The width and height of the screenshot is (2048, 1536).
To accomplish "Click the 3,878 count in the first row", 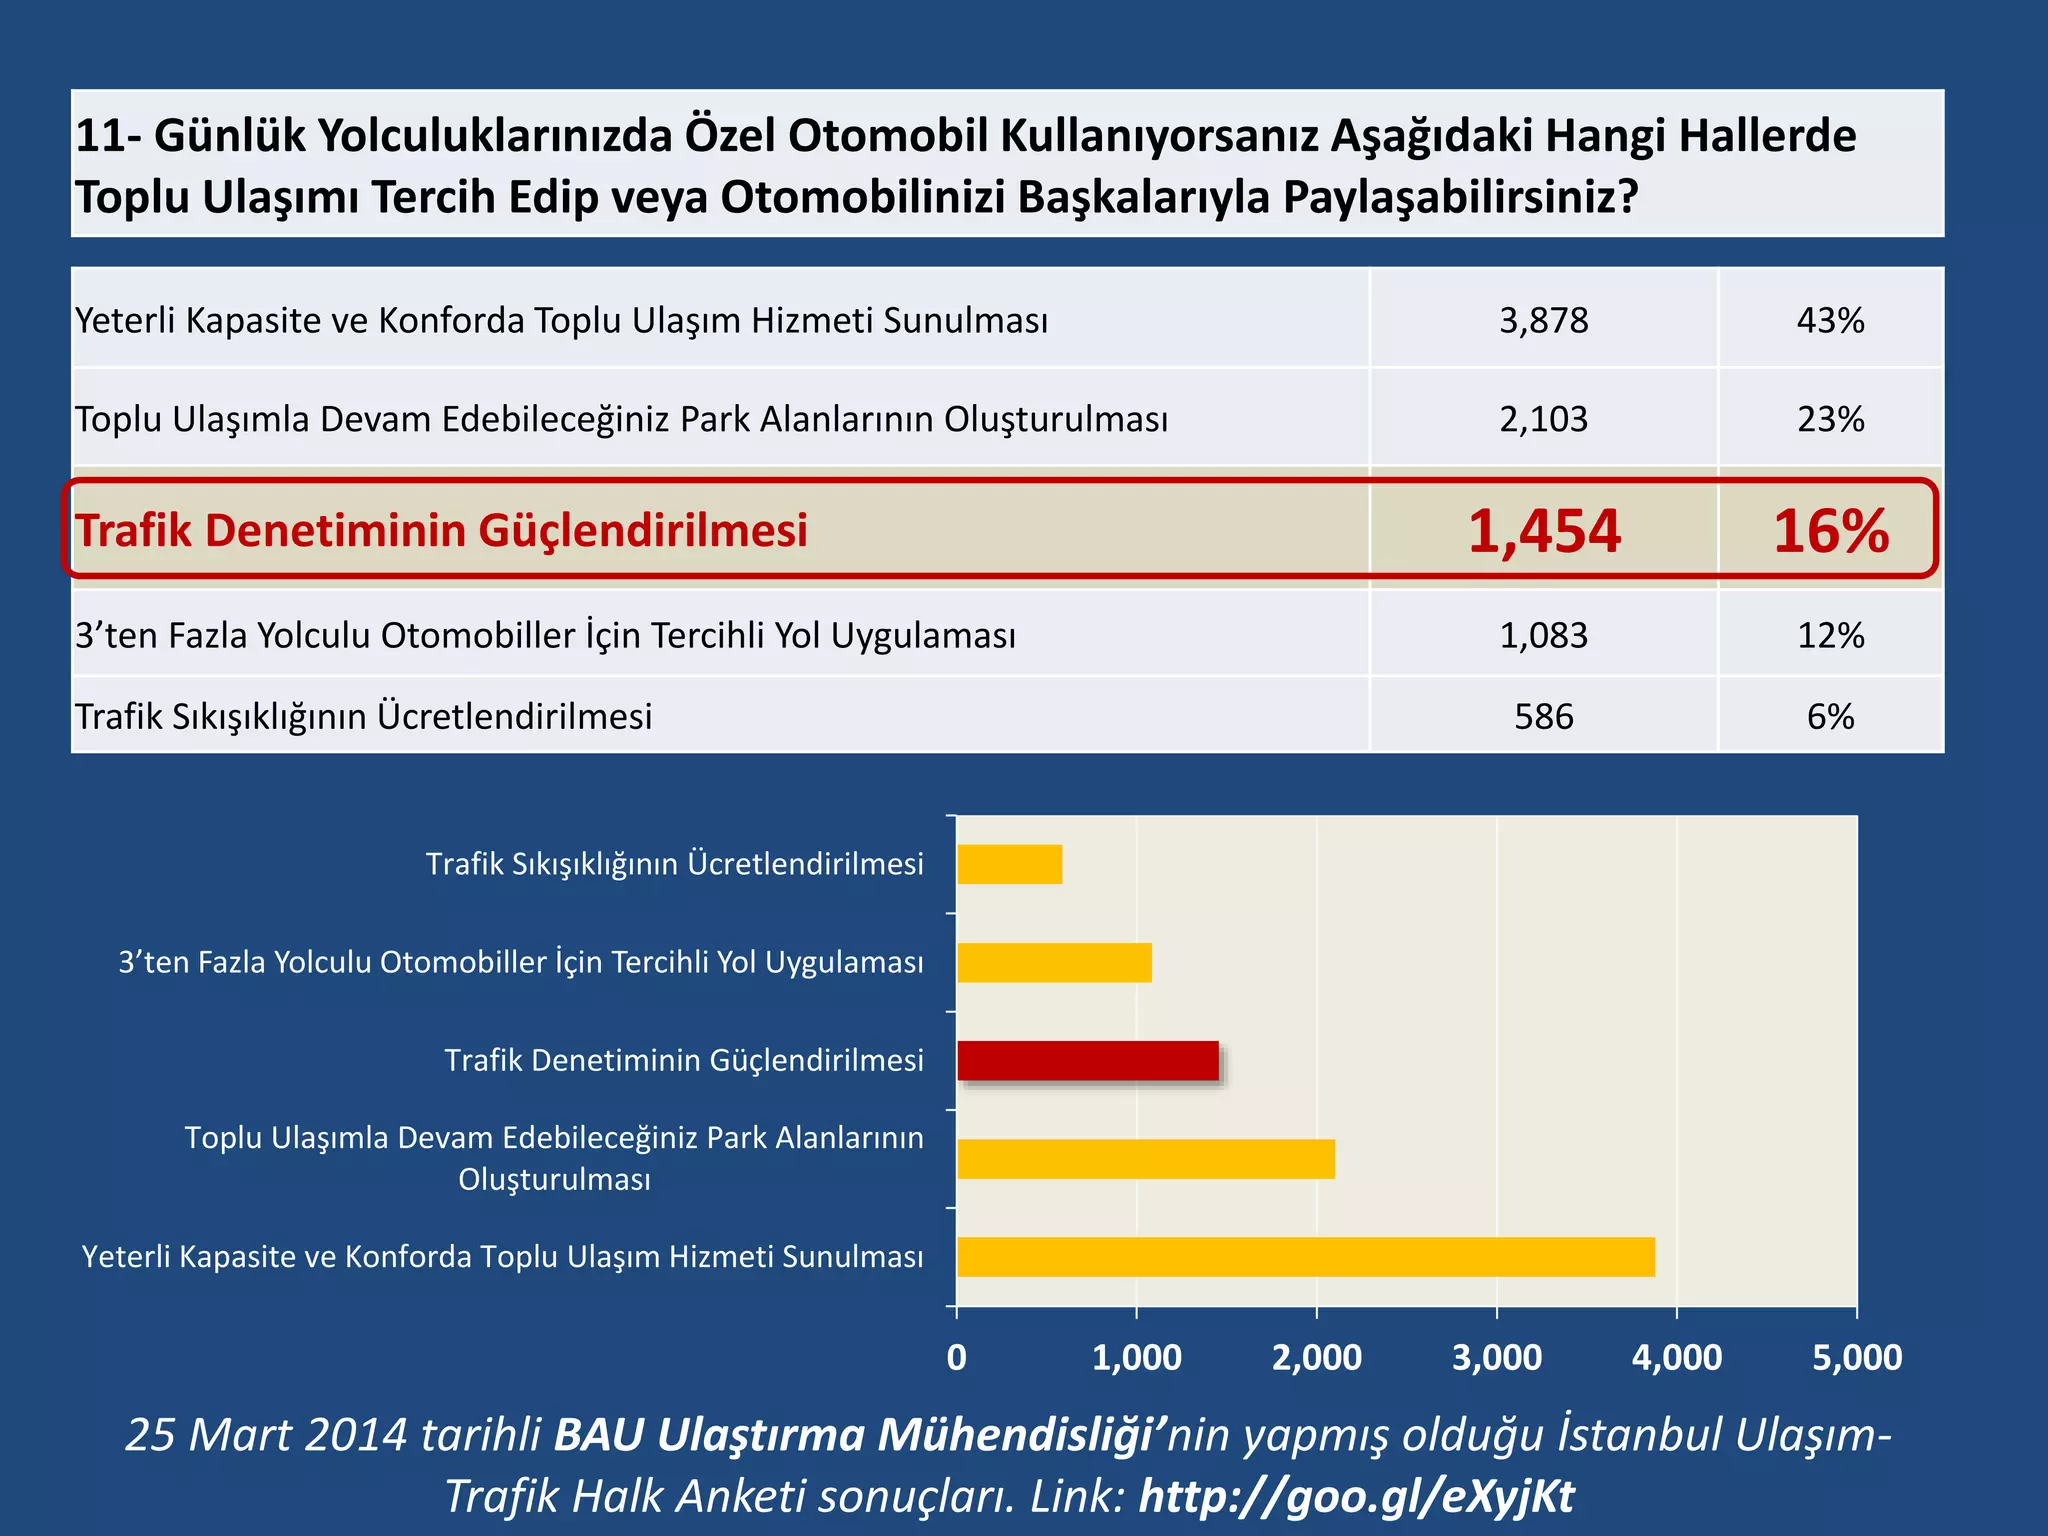I will (1543, 321).
